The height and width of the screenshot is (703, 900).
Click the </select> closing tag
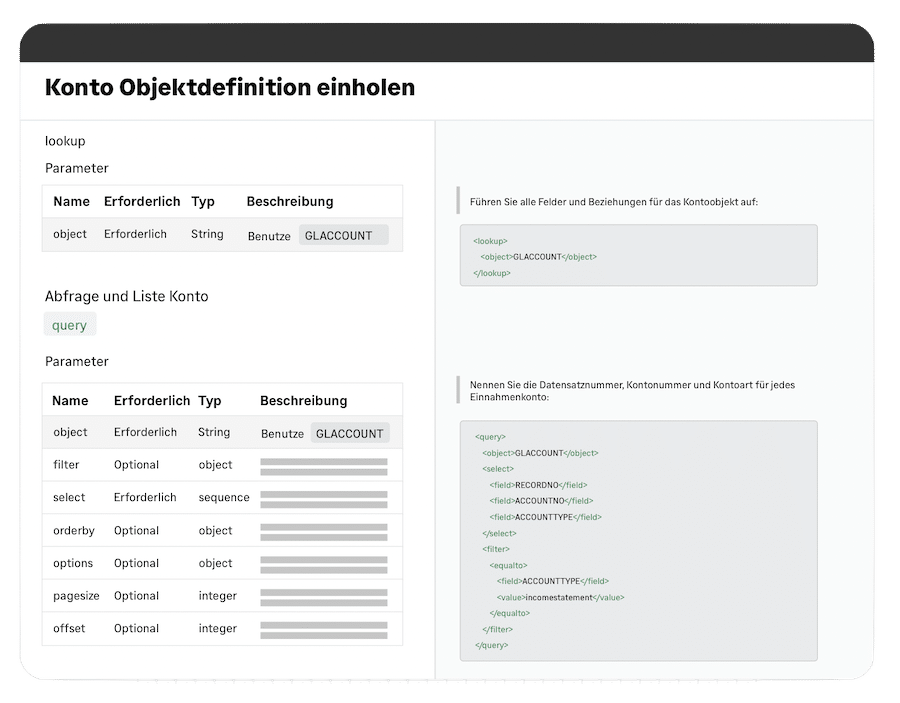coord(499,533)
